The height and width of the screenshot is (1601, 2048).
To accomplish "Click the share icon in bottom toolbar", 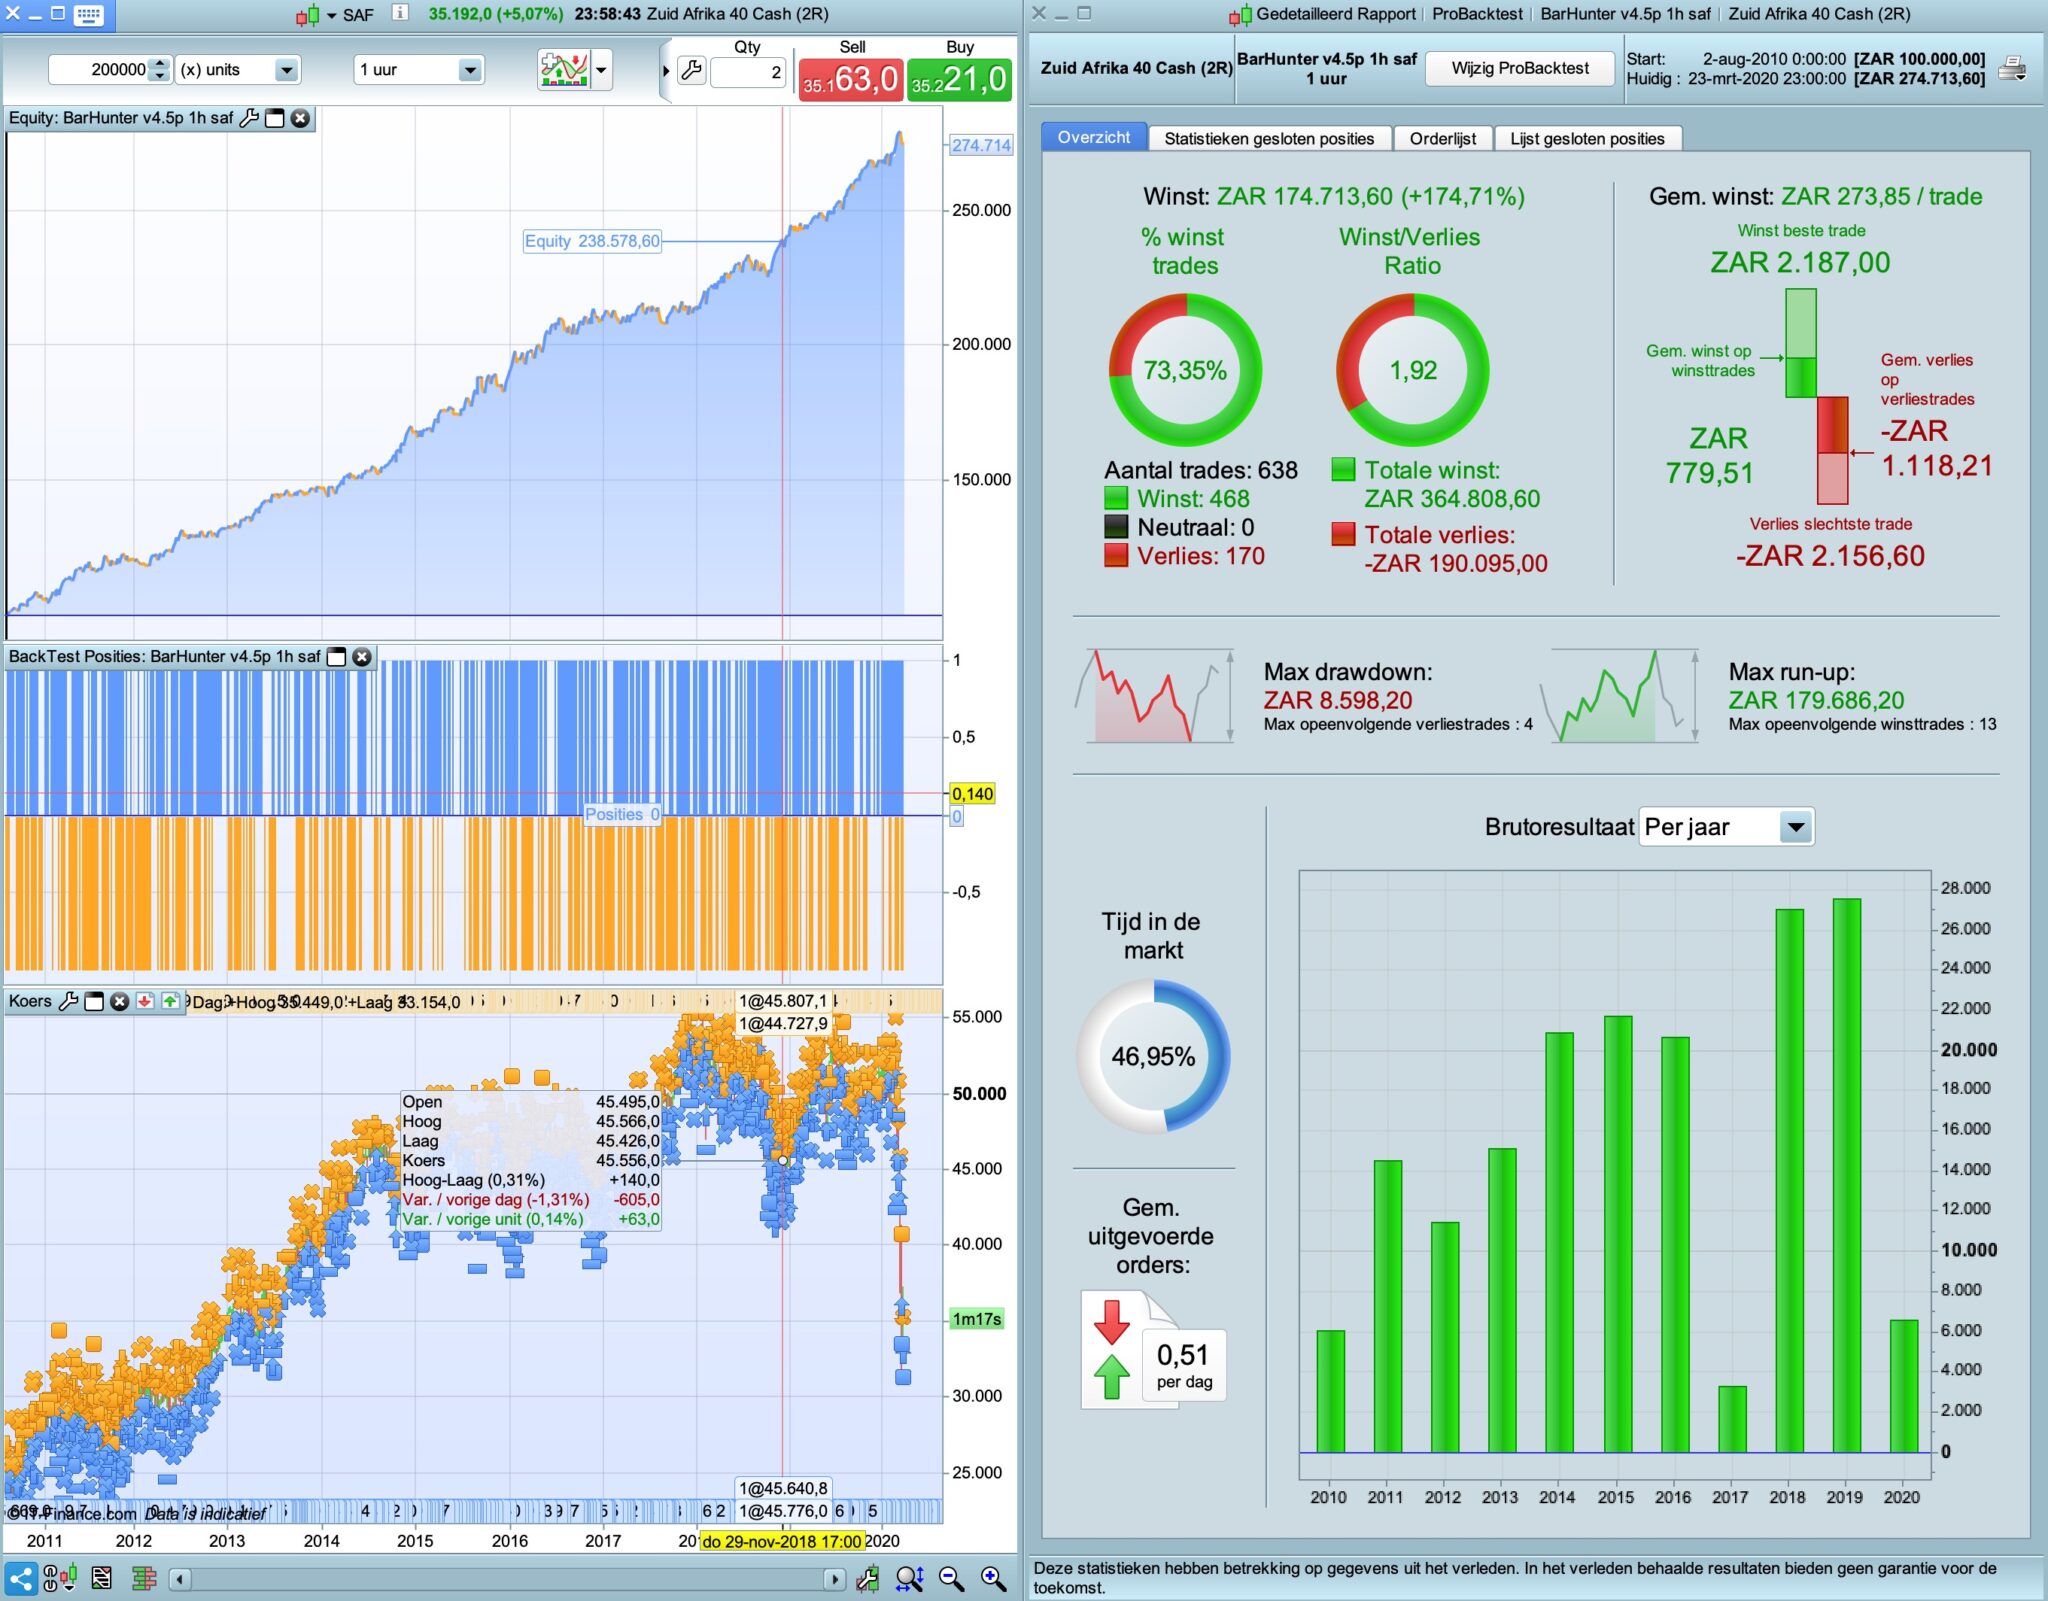I will pos(21,1579).
